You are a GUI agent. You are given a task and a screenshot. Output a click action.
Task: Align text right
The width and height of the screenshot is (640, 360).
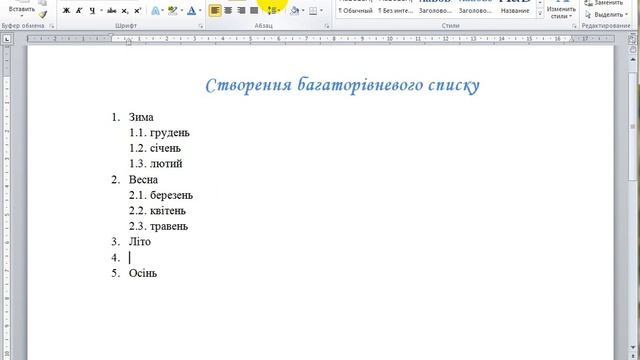(241, 11)
